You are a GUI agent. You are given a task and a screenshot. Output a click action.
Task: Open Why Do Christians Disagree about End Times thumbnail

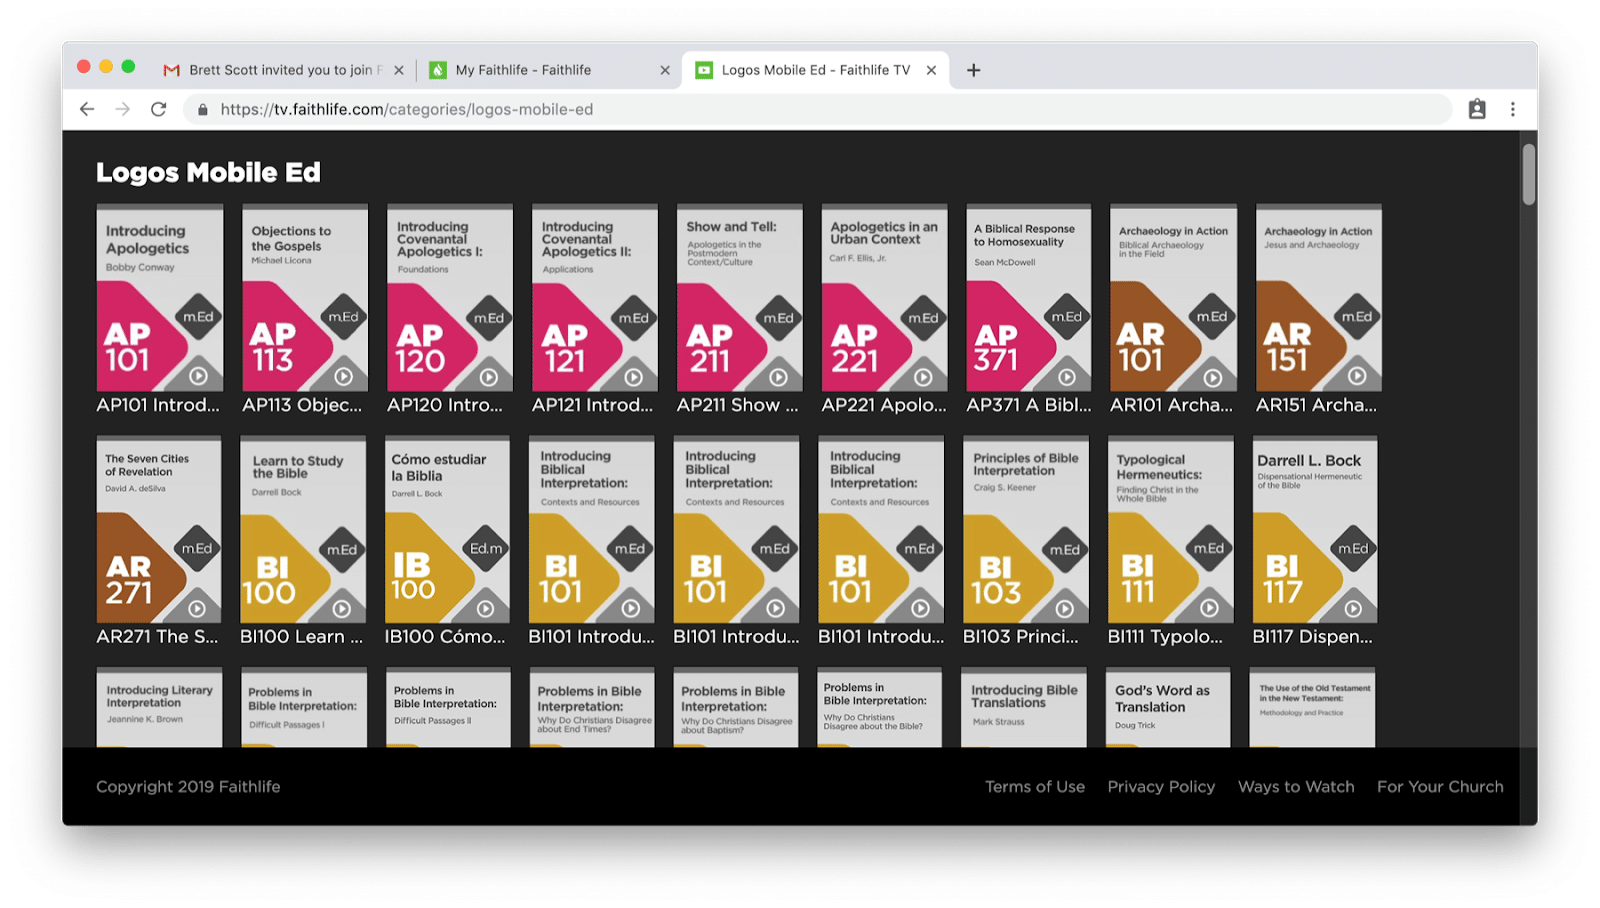pos(592,708)
